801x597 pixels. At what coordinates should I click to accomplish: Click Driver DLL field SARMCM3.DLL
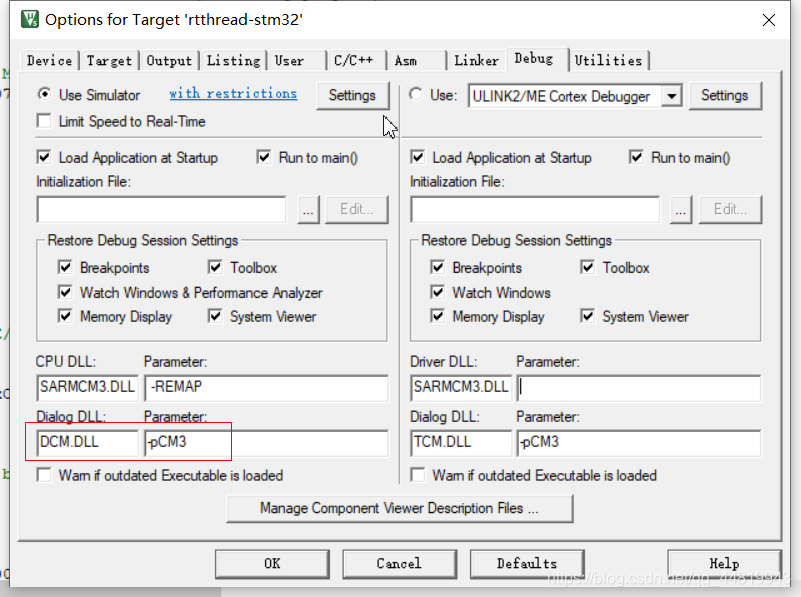click(x=461, y=388)
